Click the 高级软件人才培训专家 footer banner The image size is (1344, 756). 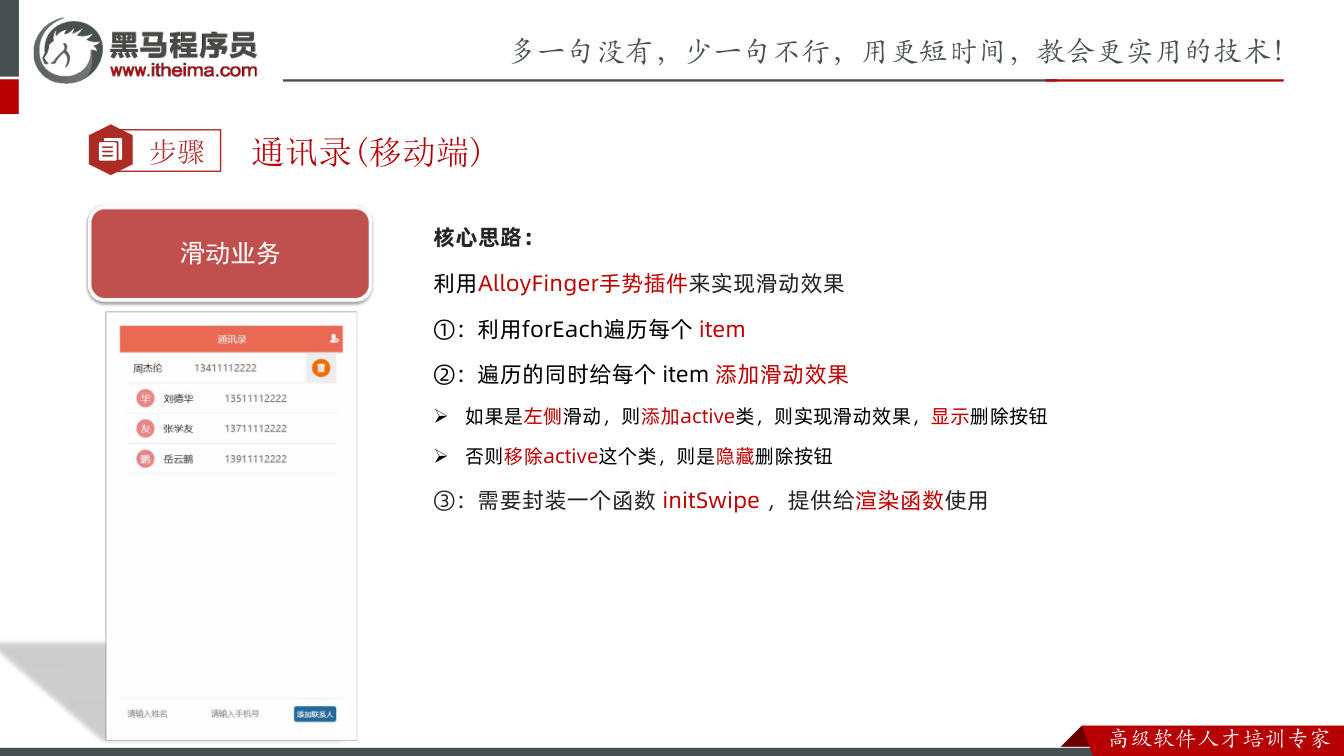click(1220, 739)
